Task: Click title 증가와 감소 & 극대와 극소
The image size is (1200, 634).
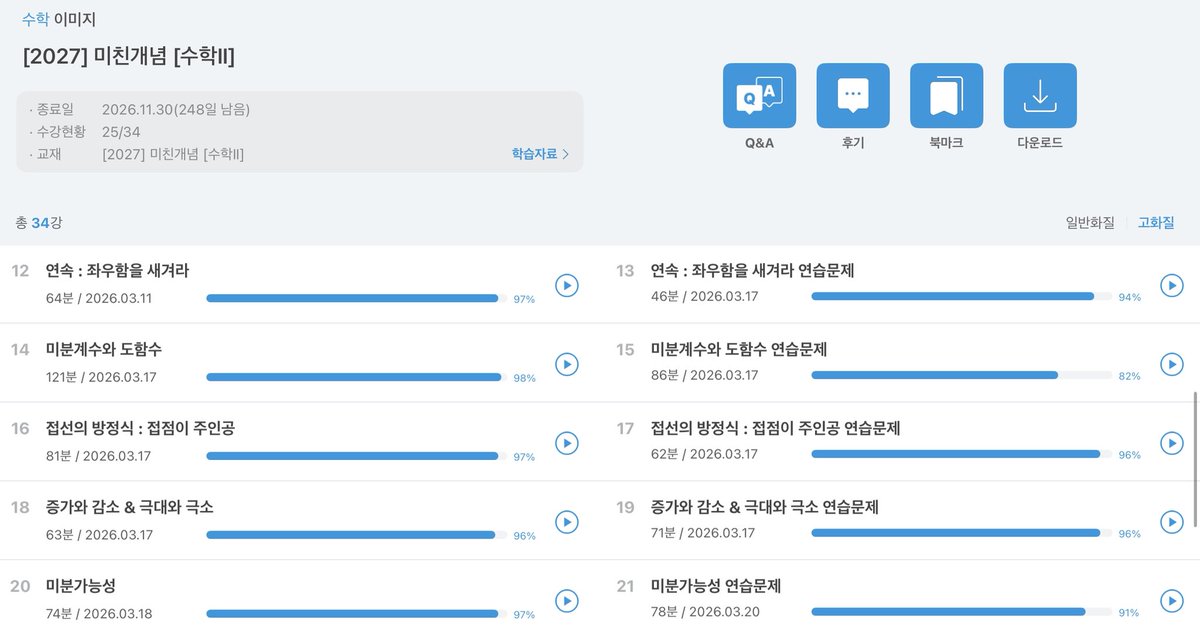Action: (x=130, y=507)
